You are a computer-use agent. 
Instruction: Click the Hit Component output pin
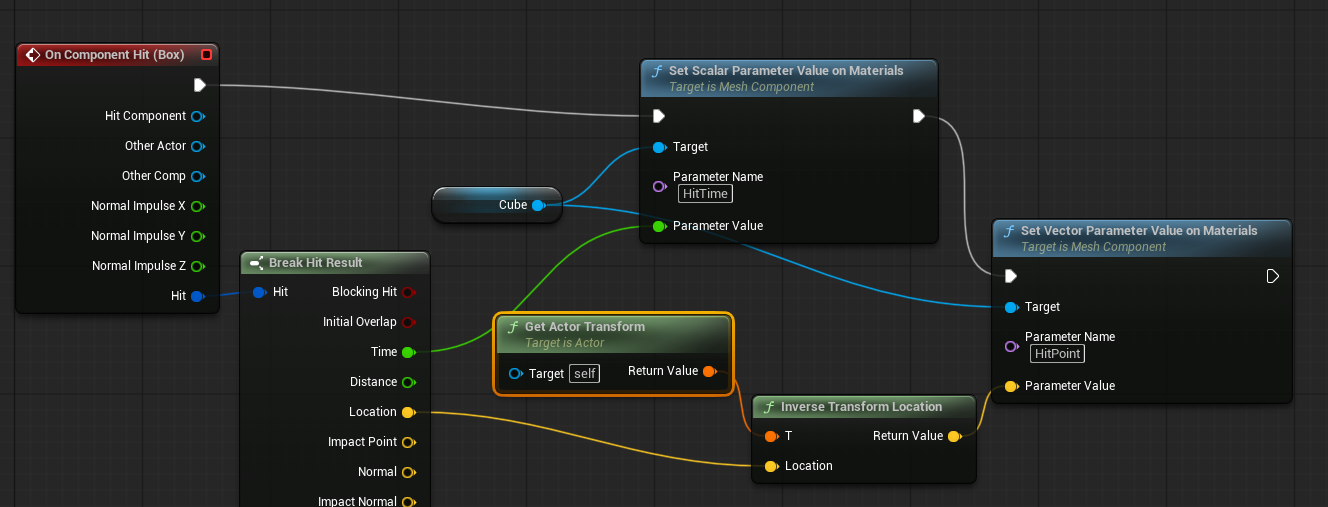pyautogui.click(x=197, y=116)
